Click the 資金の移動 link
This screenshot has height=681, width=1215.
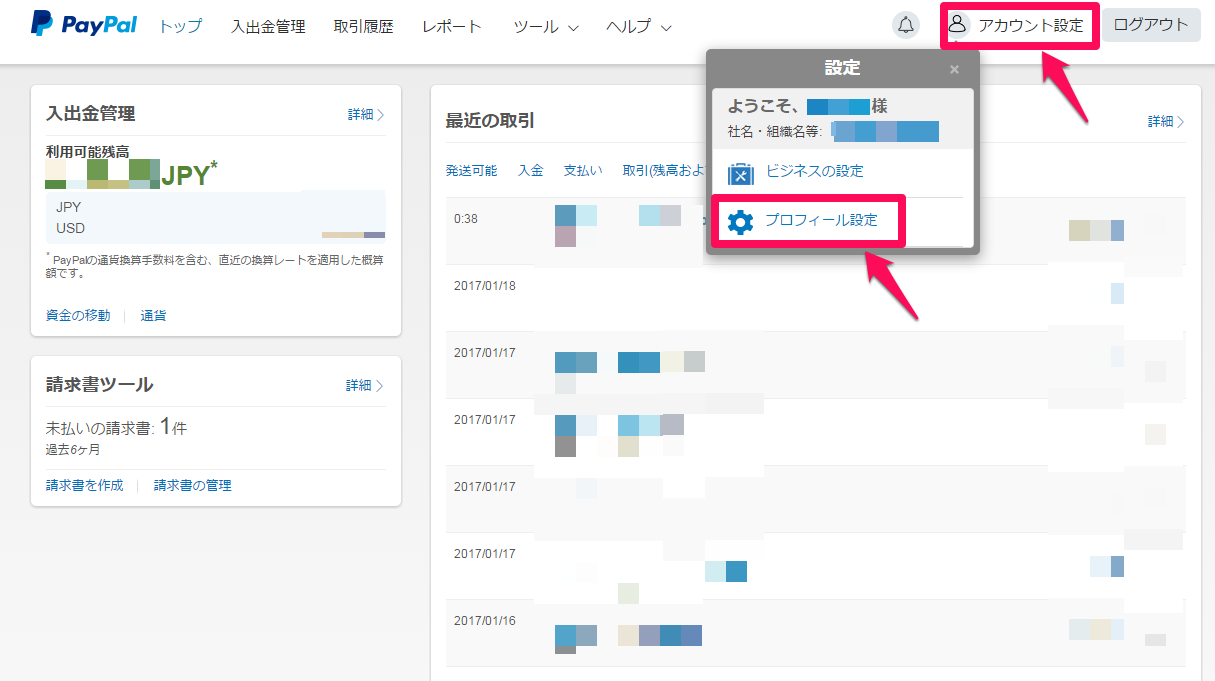(x=78, y=315)
